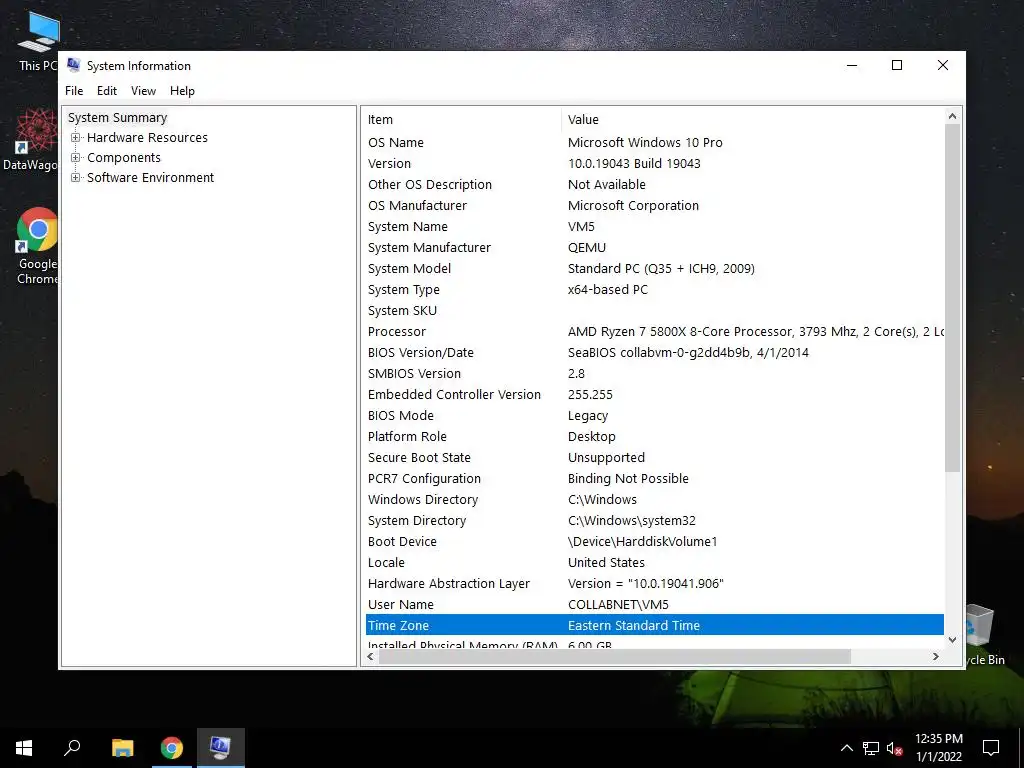Viewport: 1024px width, 768px height.
Task: Click the vertical scrollbar down arrow
Action: [952, 640]
